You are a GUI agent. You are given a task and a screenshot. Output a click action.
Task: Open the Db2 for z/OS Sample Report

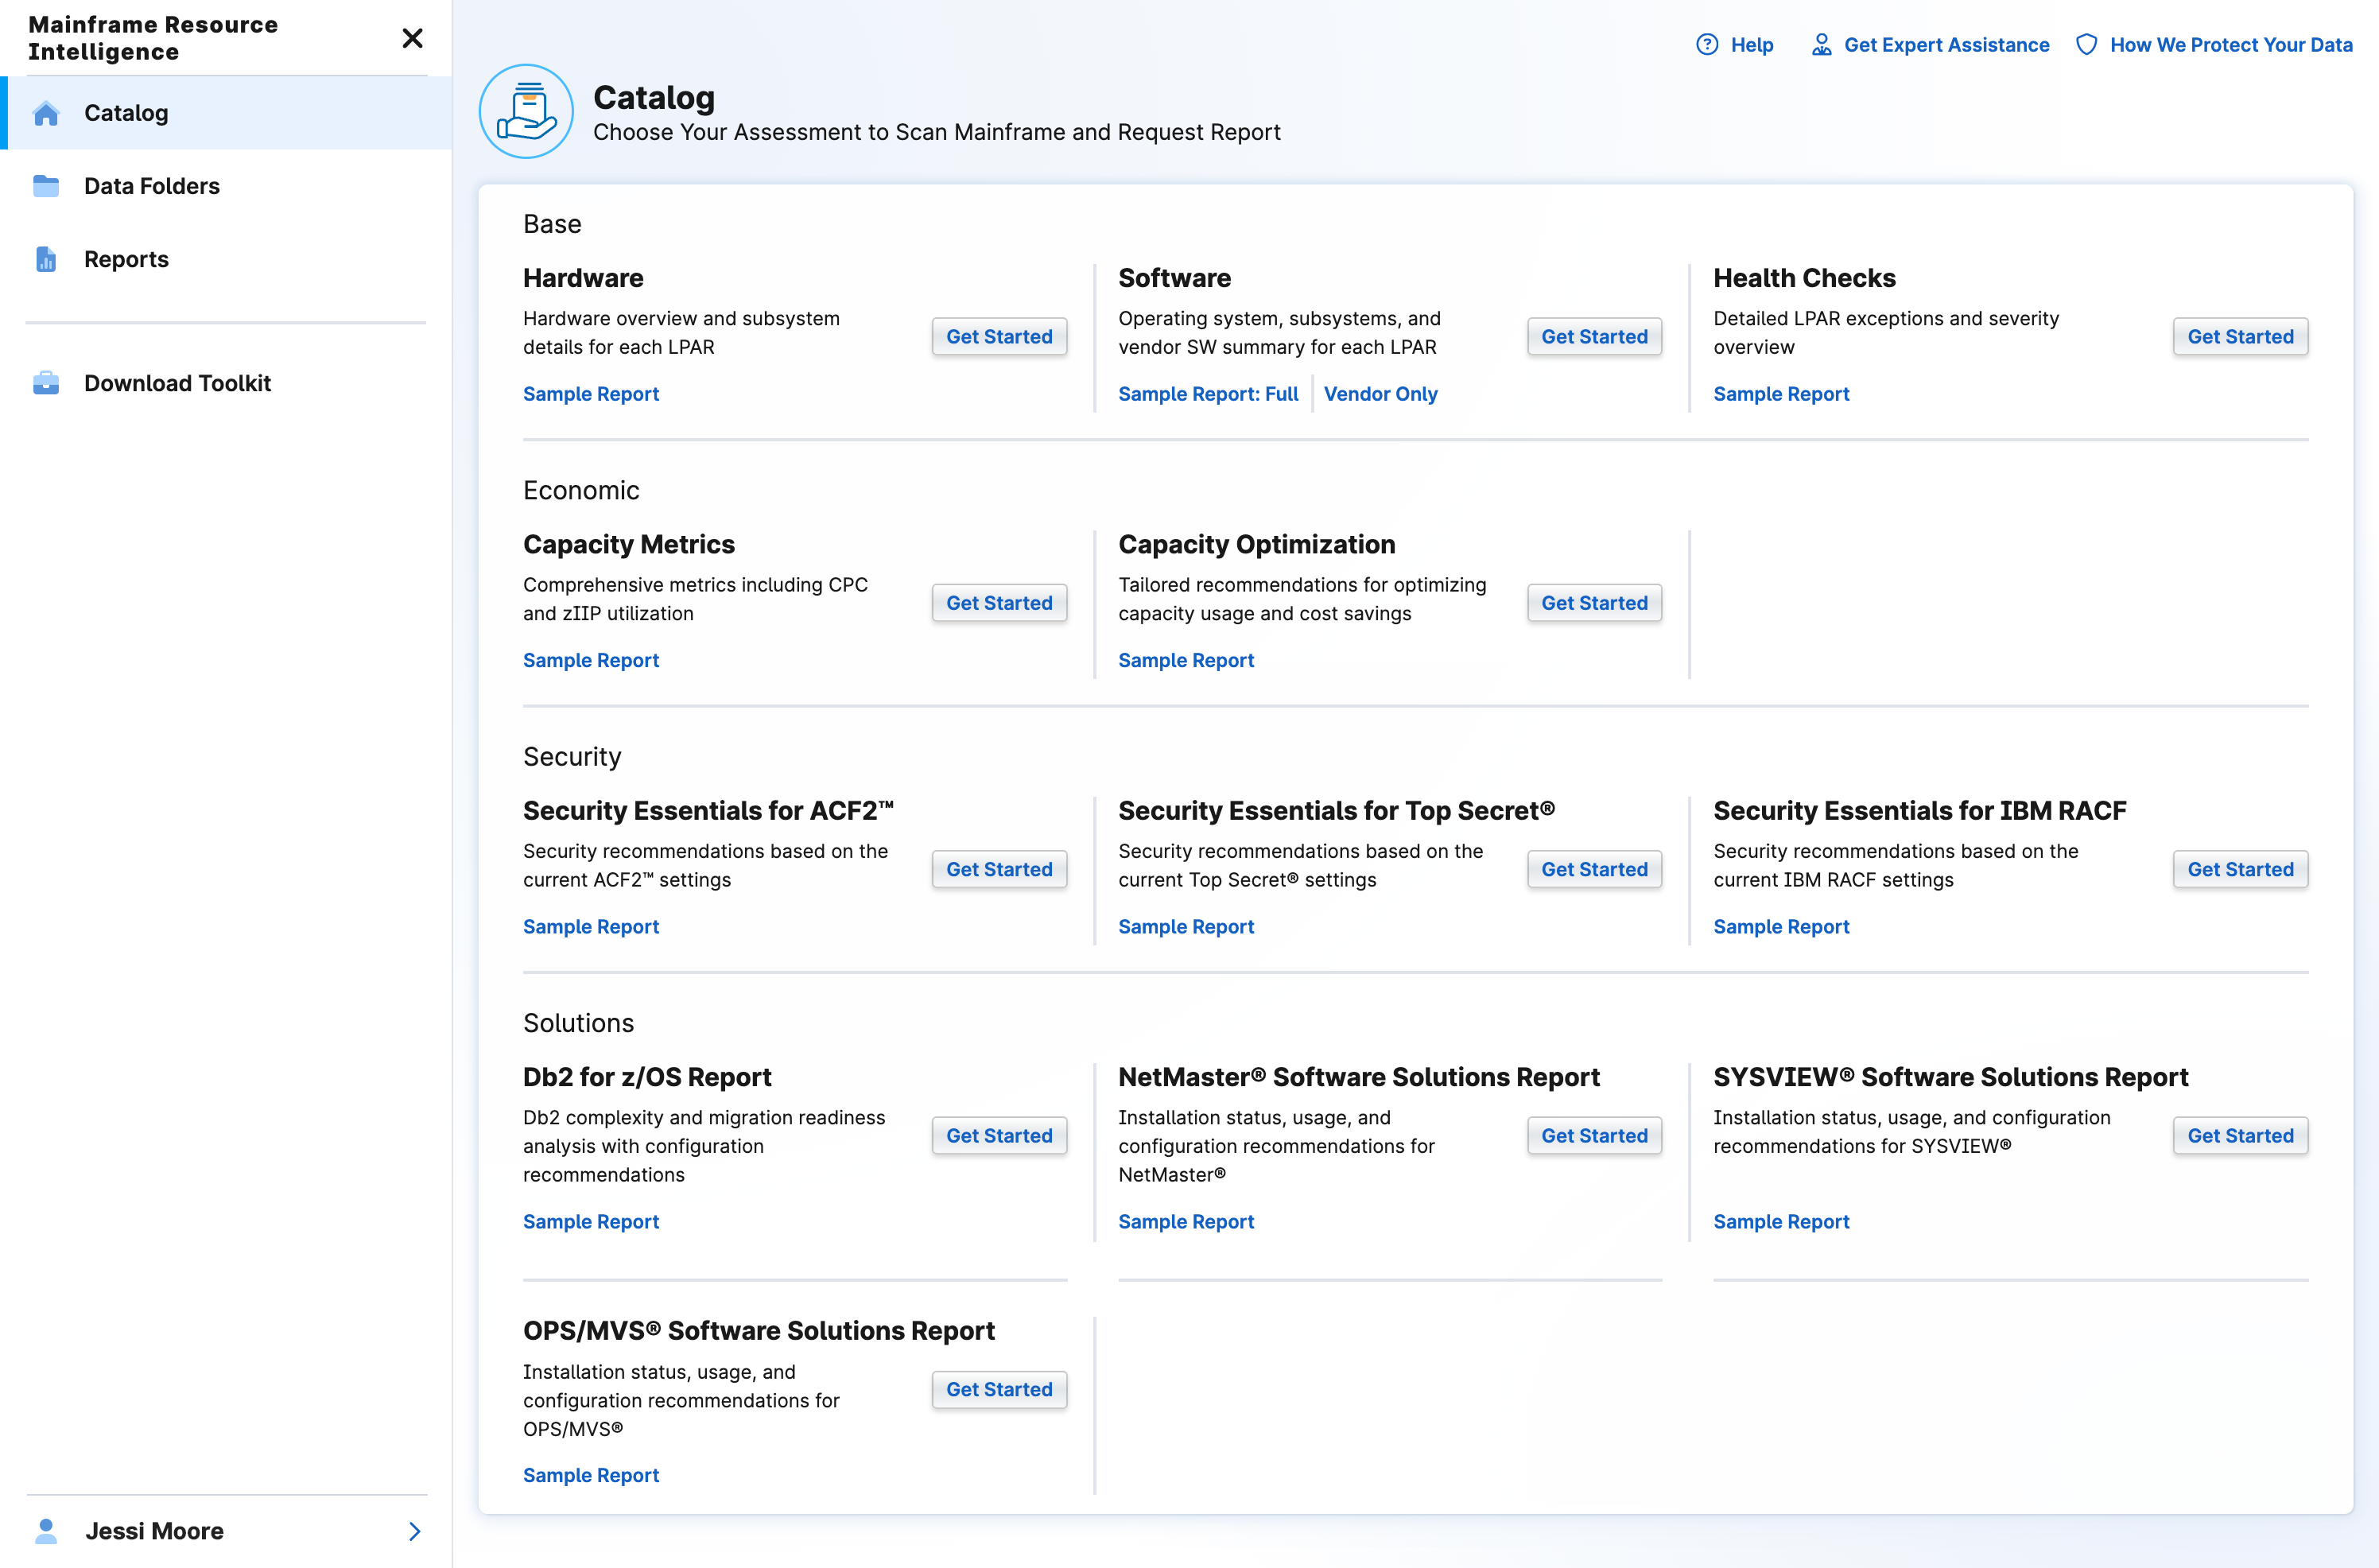[591, 1221]
